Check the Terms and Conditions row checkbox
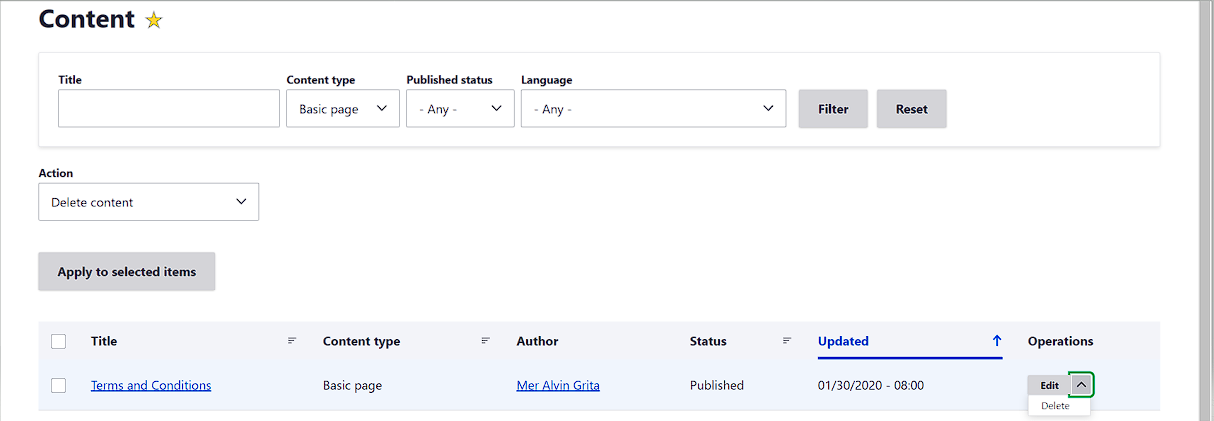 click(59, 385)
